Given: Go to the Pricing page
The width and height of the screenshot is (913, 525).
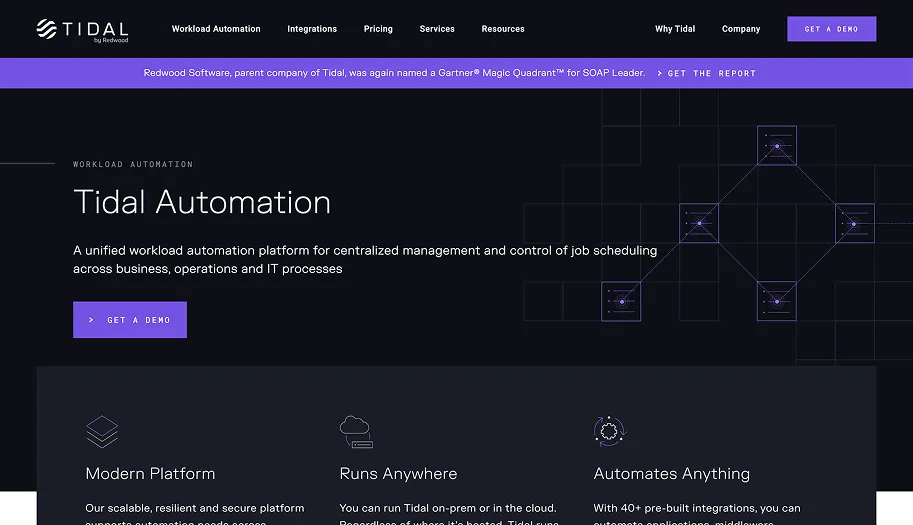Looking at the screenshot, I should click(378, 29).
